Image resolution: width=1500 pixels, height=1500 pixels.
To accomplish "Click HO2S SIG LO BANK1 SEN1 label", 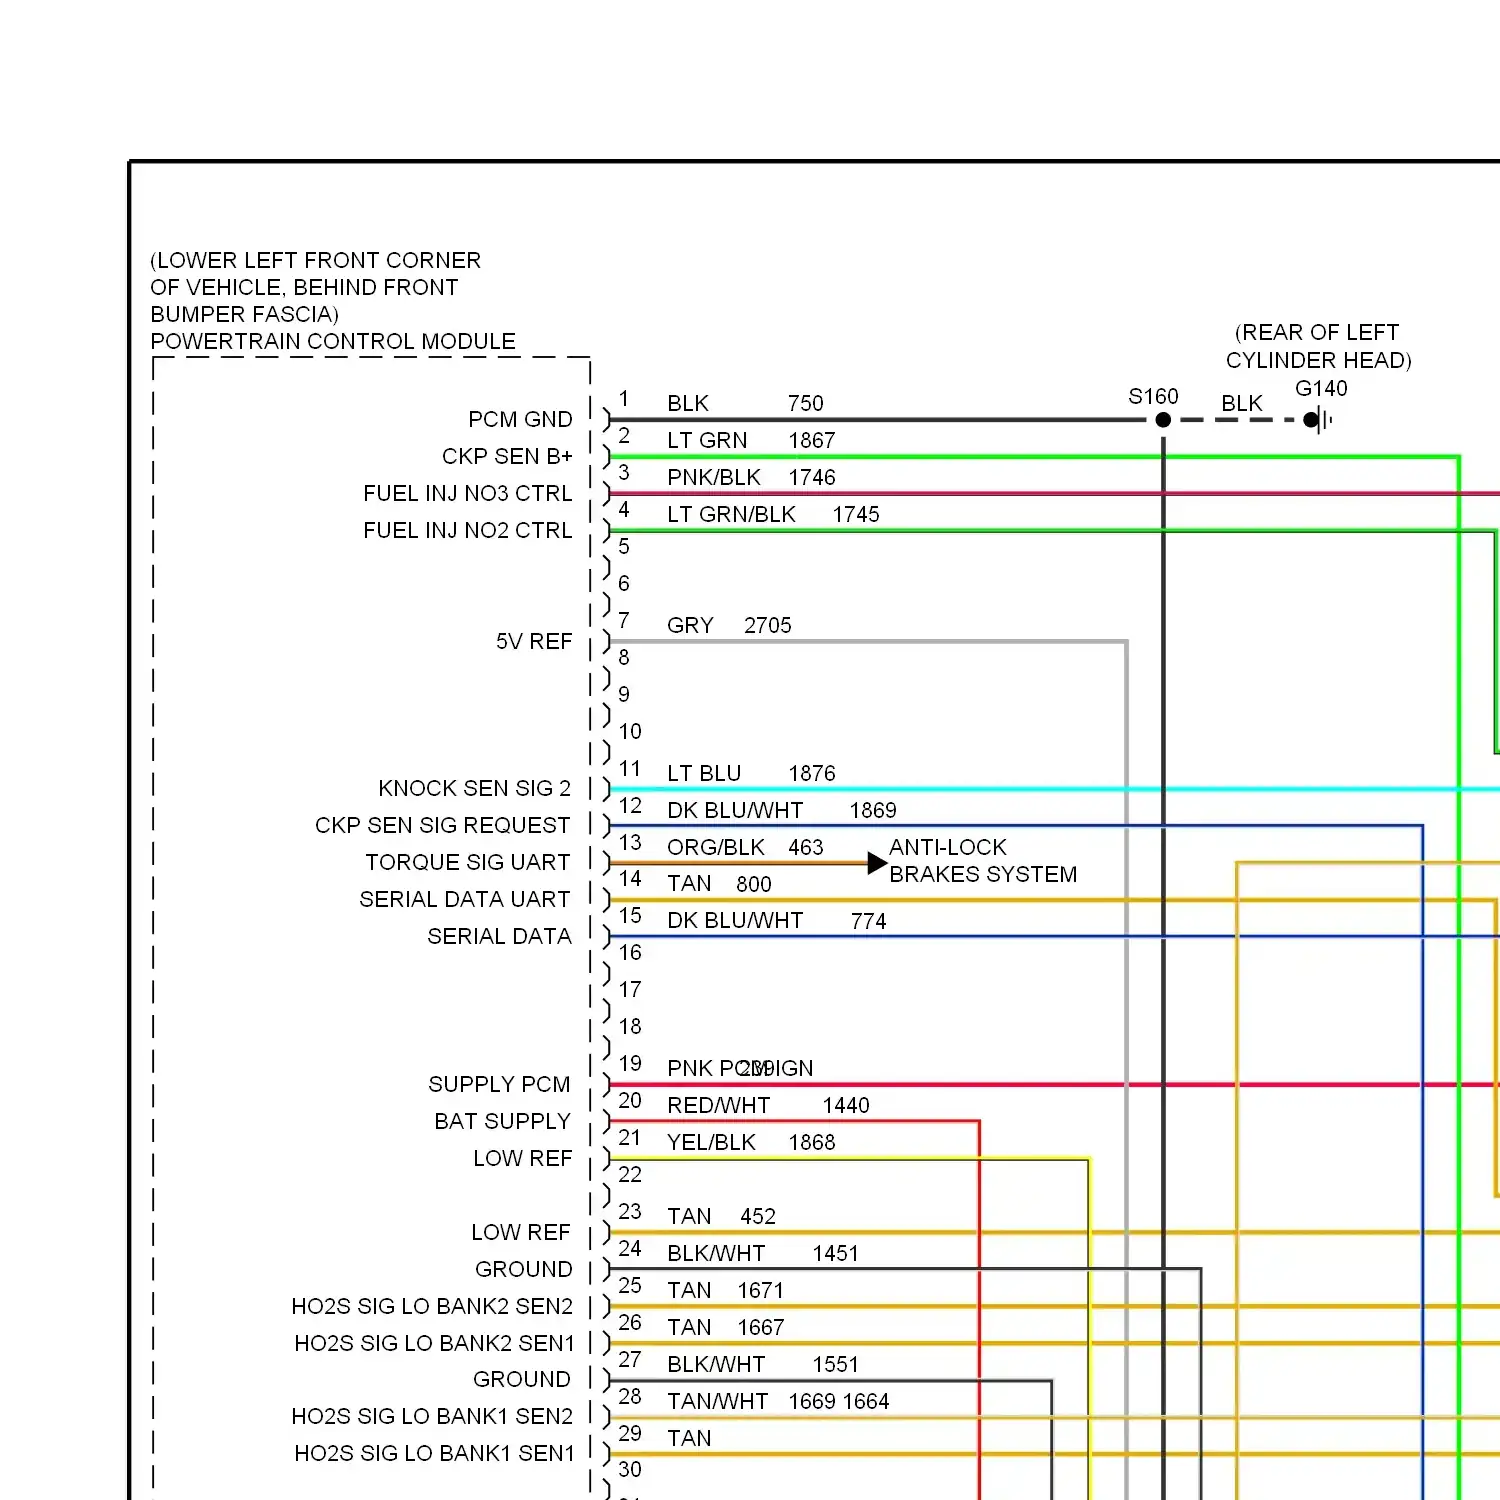I will click(x=434, y=1453).
